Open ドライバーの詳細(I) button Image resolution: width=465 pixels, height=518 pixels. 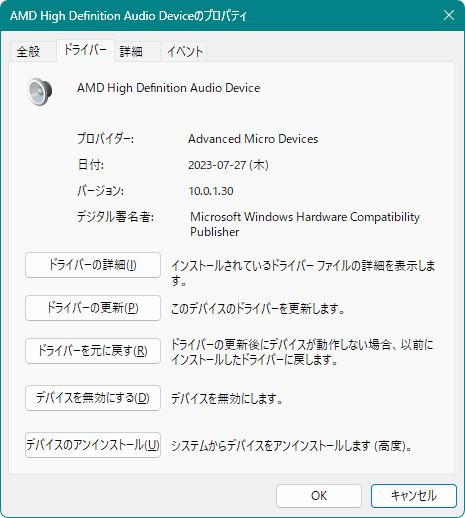click(x=93, y=265)
